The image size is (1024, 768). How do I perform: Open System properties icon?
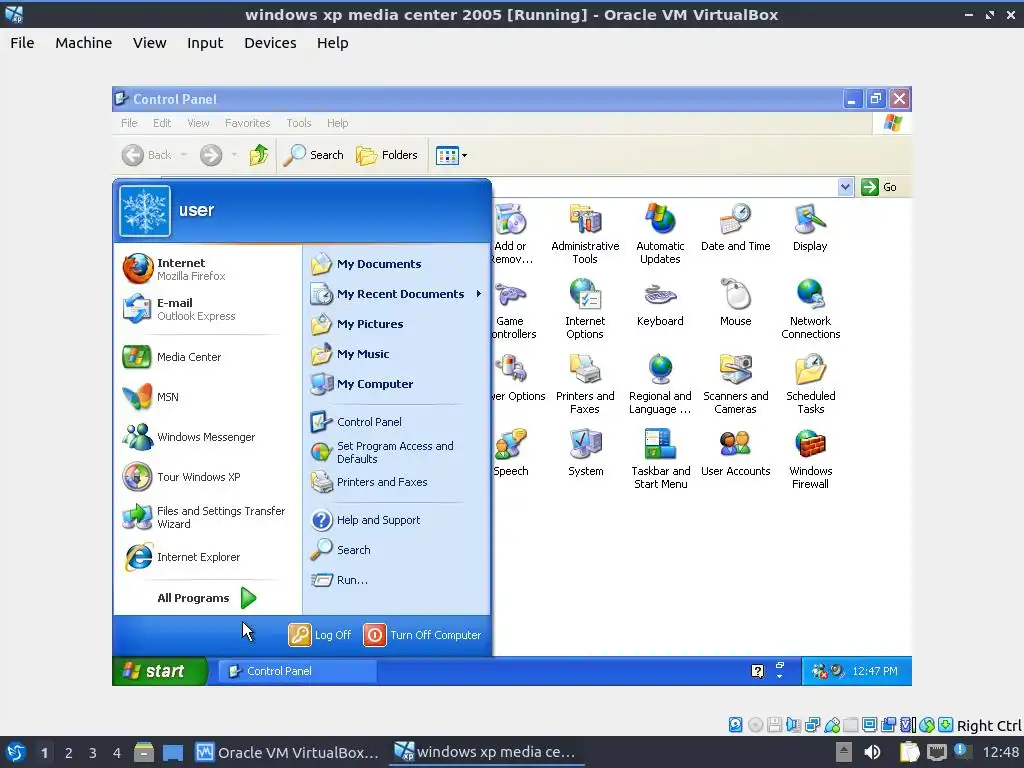coord(585,453)
